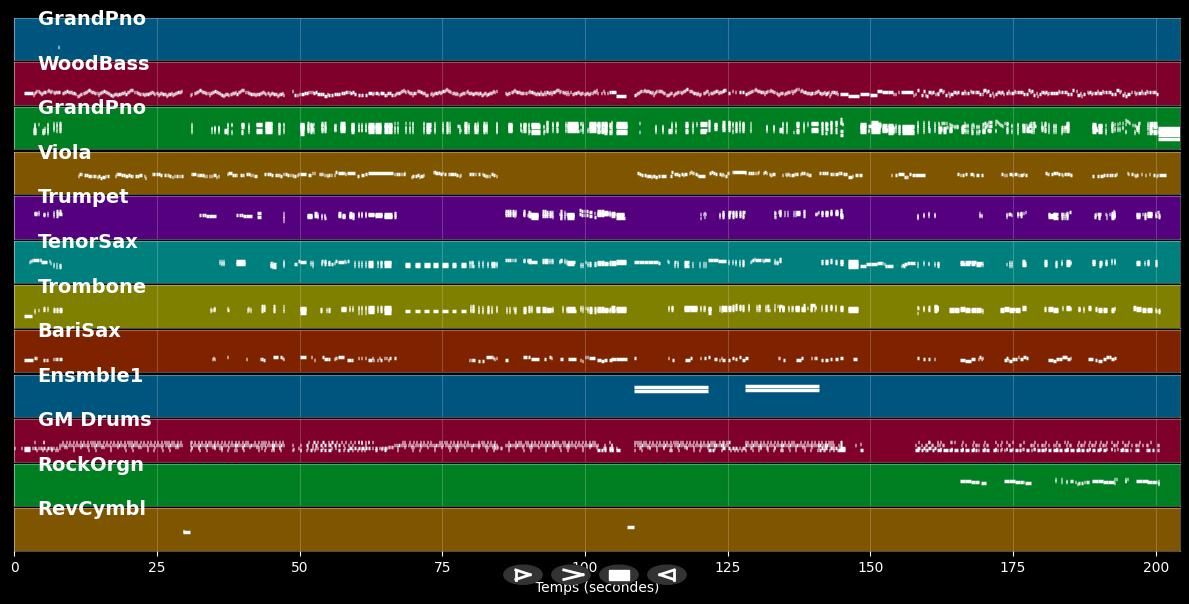
Task: Click the Trumpet track name
Action: point(83,197)
